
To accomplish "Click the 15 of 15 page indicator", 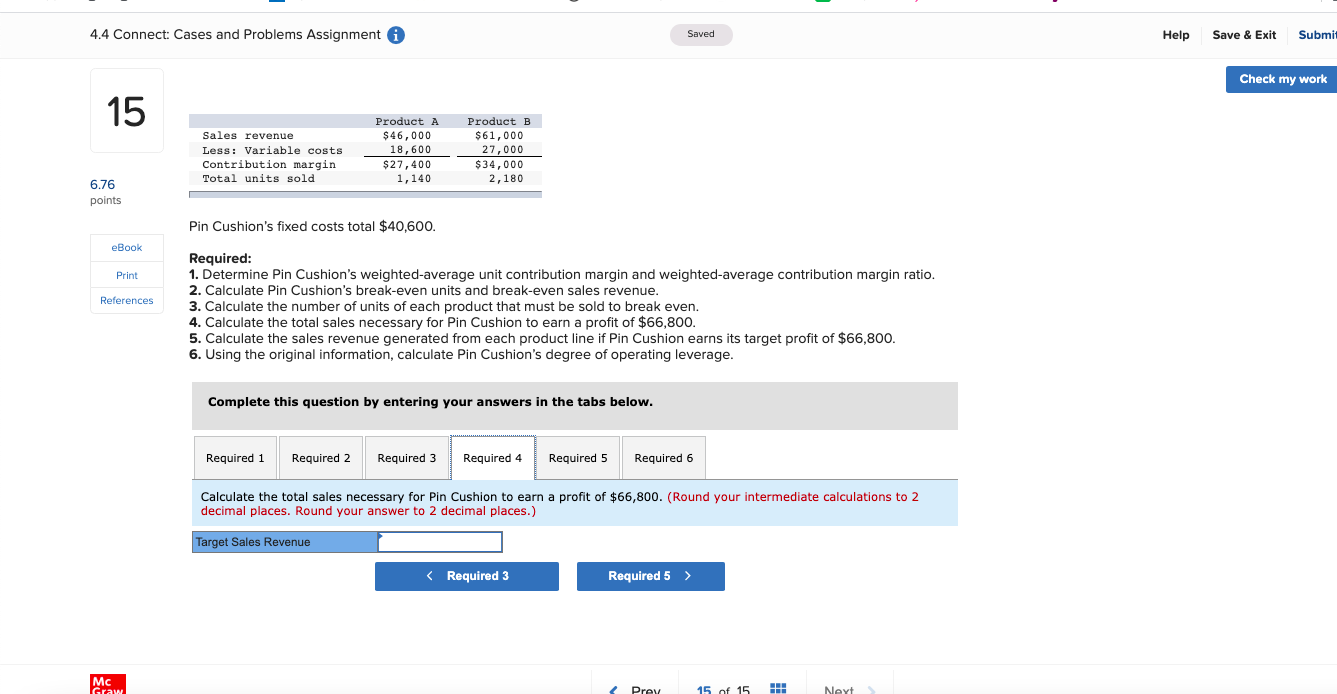I will pyautogui.click(x=721, y=688).
